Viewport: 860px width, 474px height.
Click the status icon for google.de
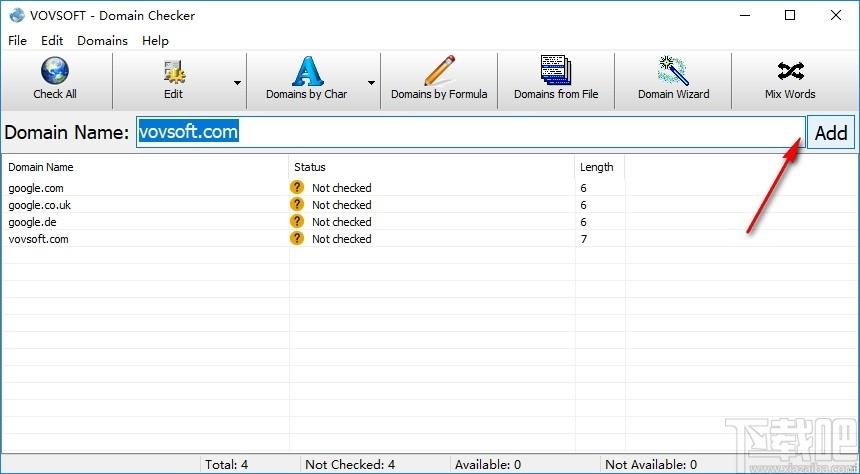297,222
